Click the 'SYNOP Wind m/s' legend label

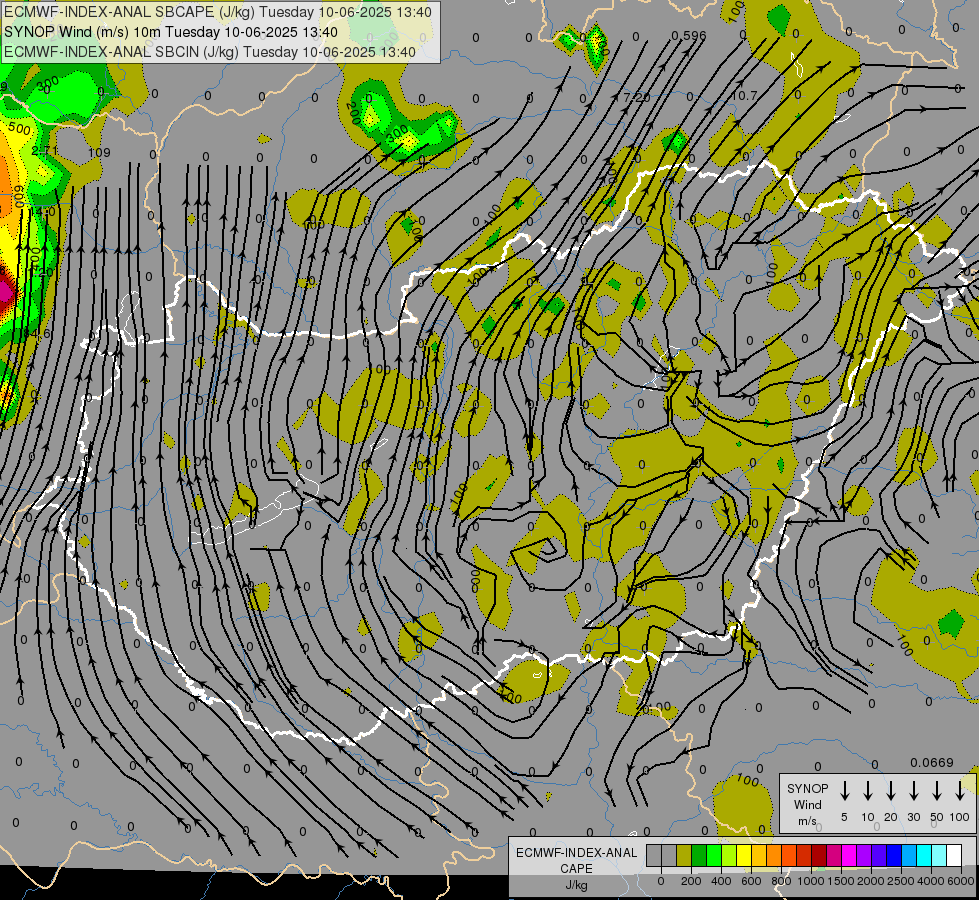(807, 804)
